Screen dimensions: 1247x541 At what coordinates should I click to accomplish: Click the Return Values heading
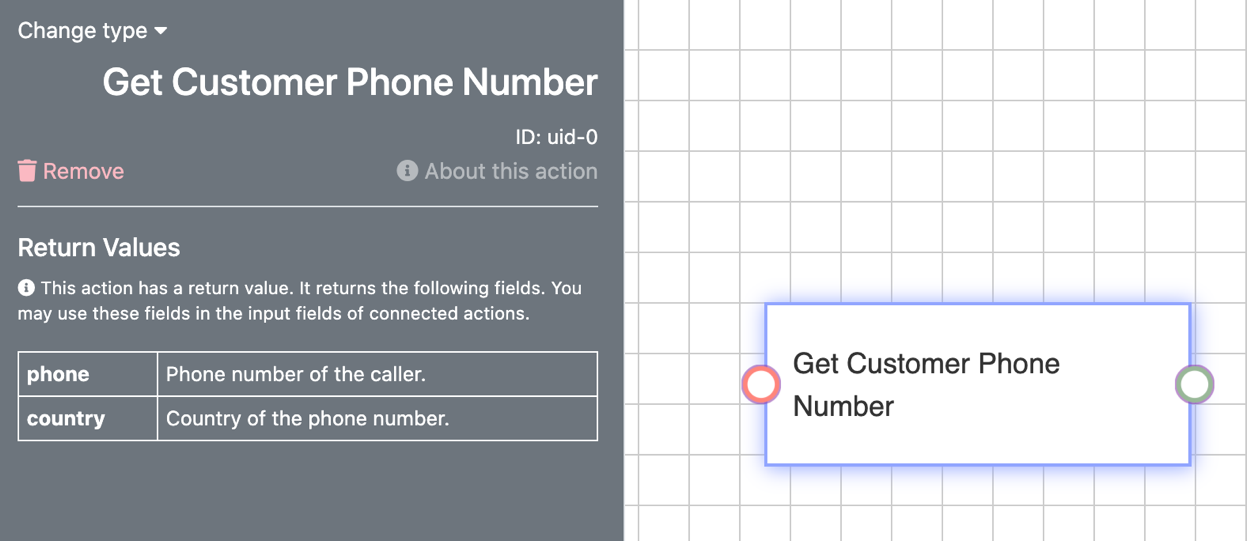(x=99, y=247)
